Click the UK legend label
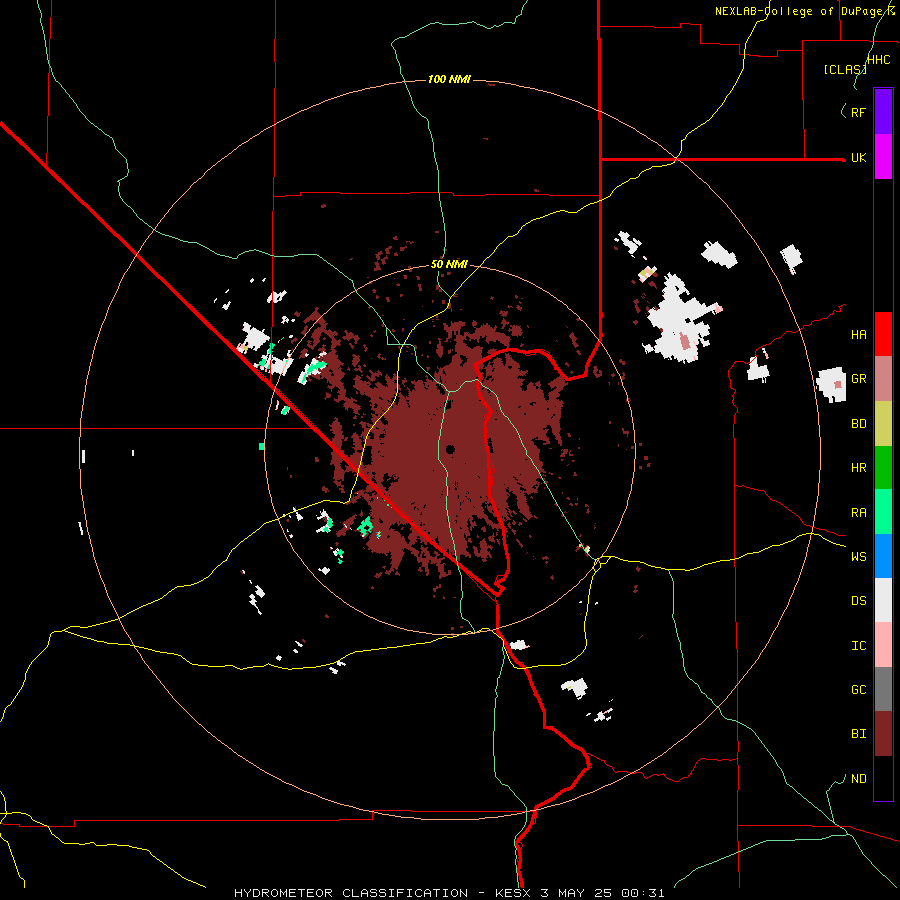 tap(858, 157)
